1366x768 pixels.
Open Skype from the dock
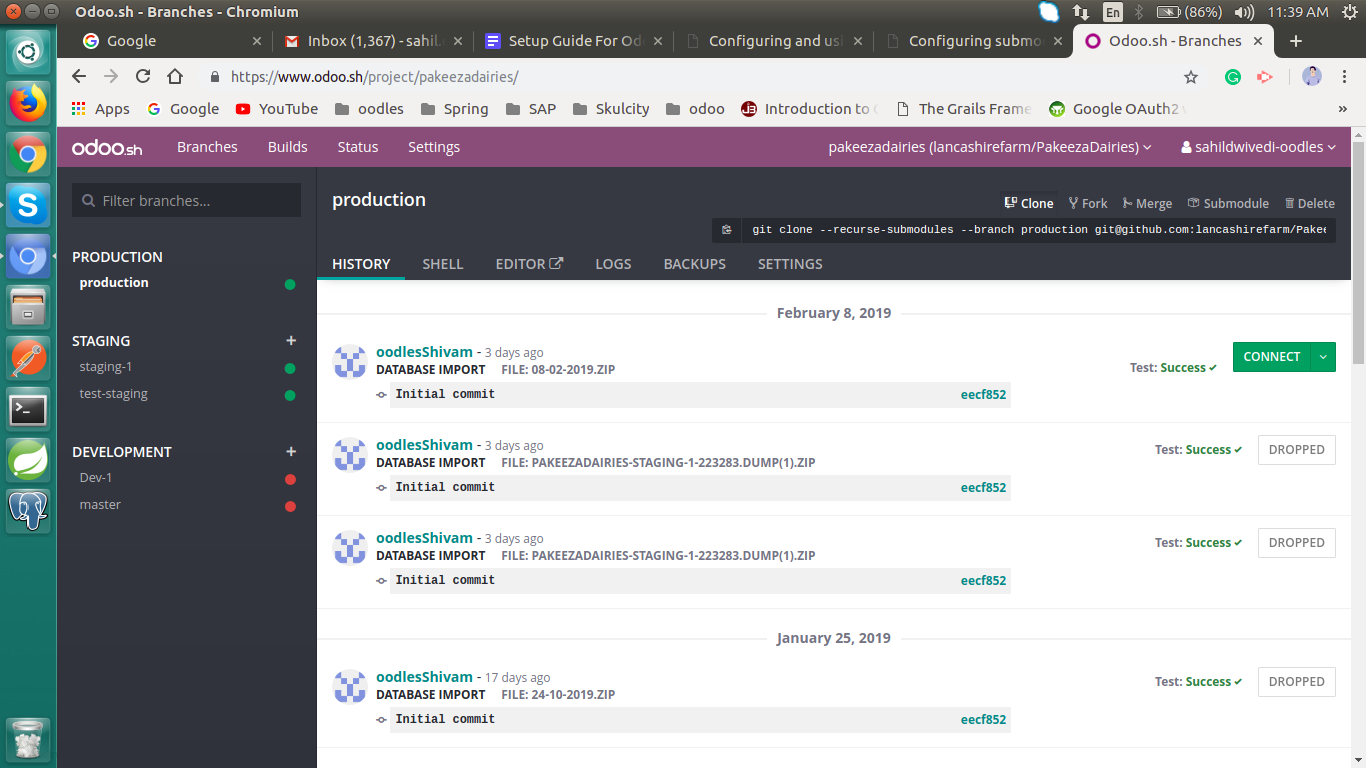(x=28, y=206)
